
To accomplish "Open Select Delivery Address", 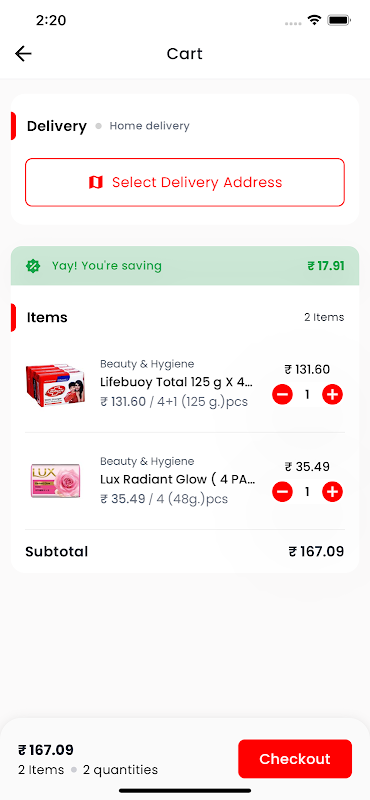I will coord(185,182).
